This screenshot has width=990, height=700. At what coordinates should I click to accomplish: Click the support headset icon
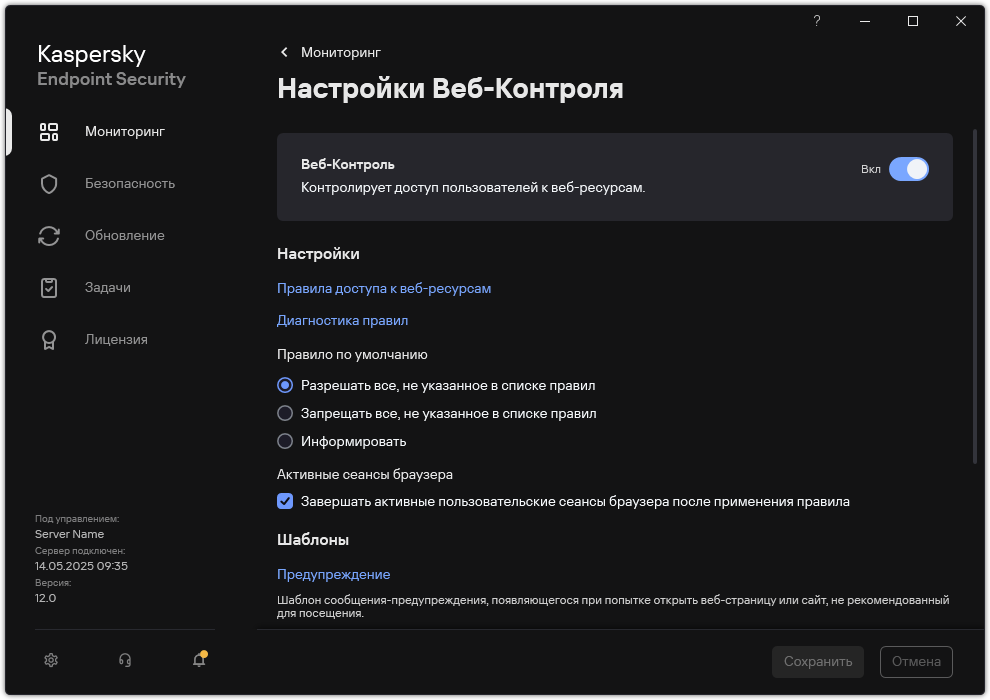(125, 660)
